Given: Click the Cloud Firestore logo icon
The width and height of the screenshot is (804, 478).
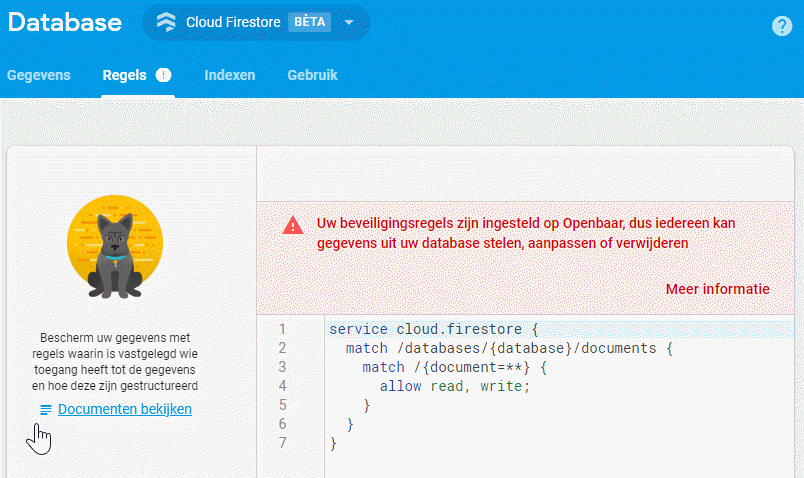Looking at the screenshot, I should click(x=166, y=22).
